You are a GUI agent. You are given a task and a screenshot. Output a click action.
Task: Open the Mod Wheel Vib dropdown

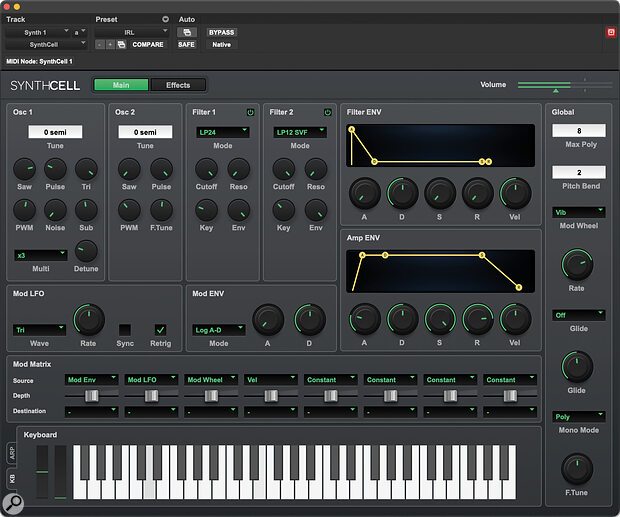tap(578, 212)
